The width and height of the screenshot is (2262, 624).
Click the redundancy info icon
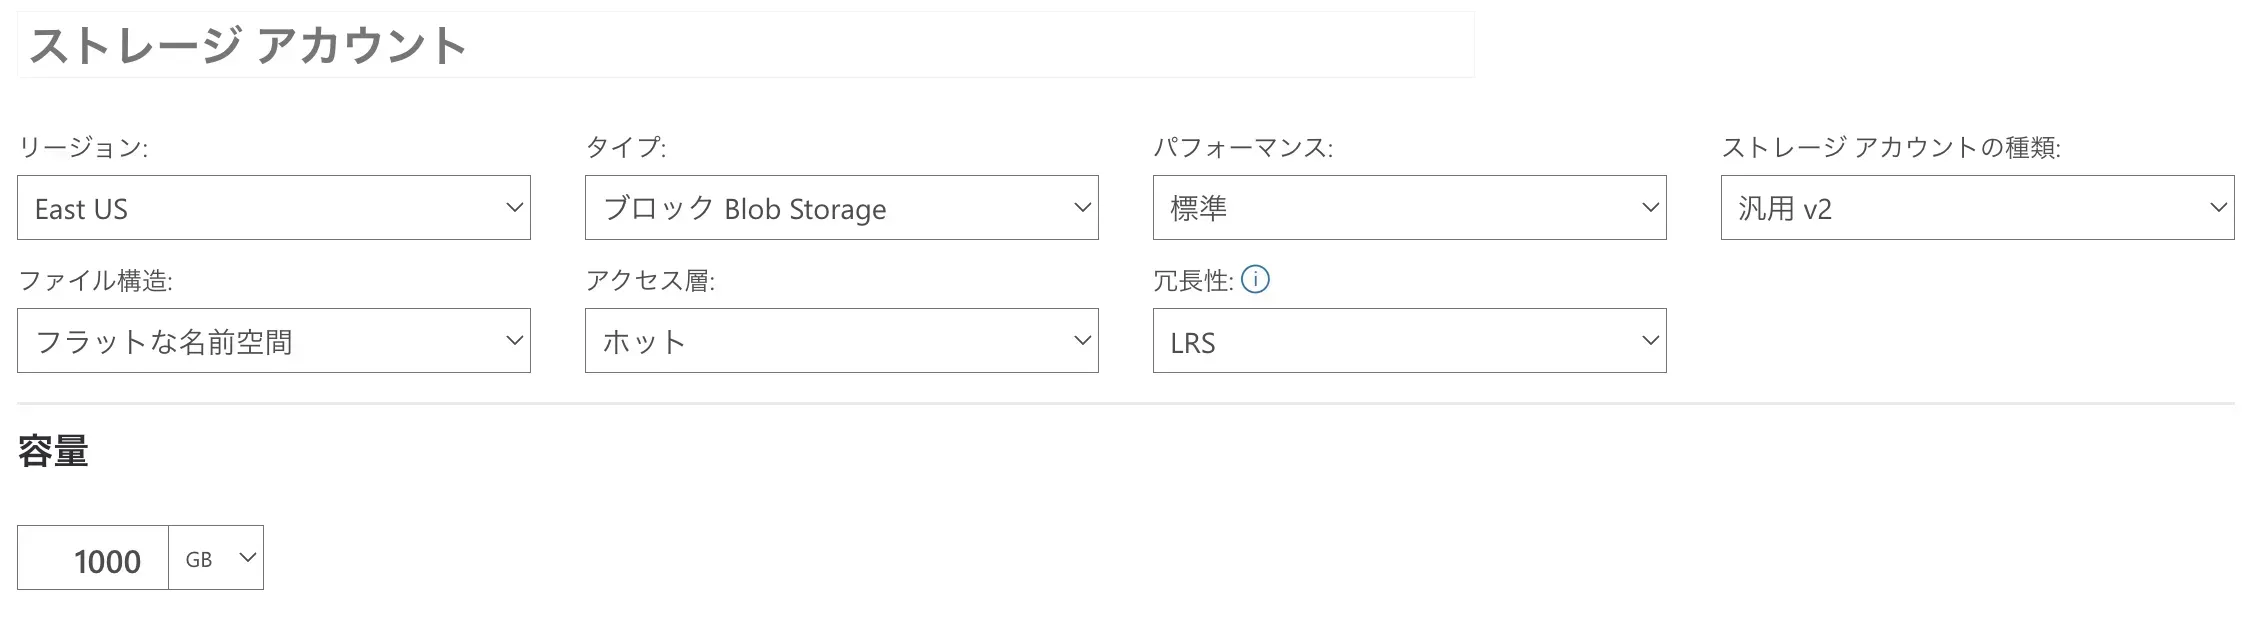(1255, 280)
